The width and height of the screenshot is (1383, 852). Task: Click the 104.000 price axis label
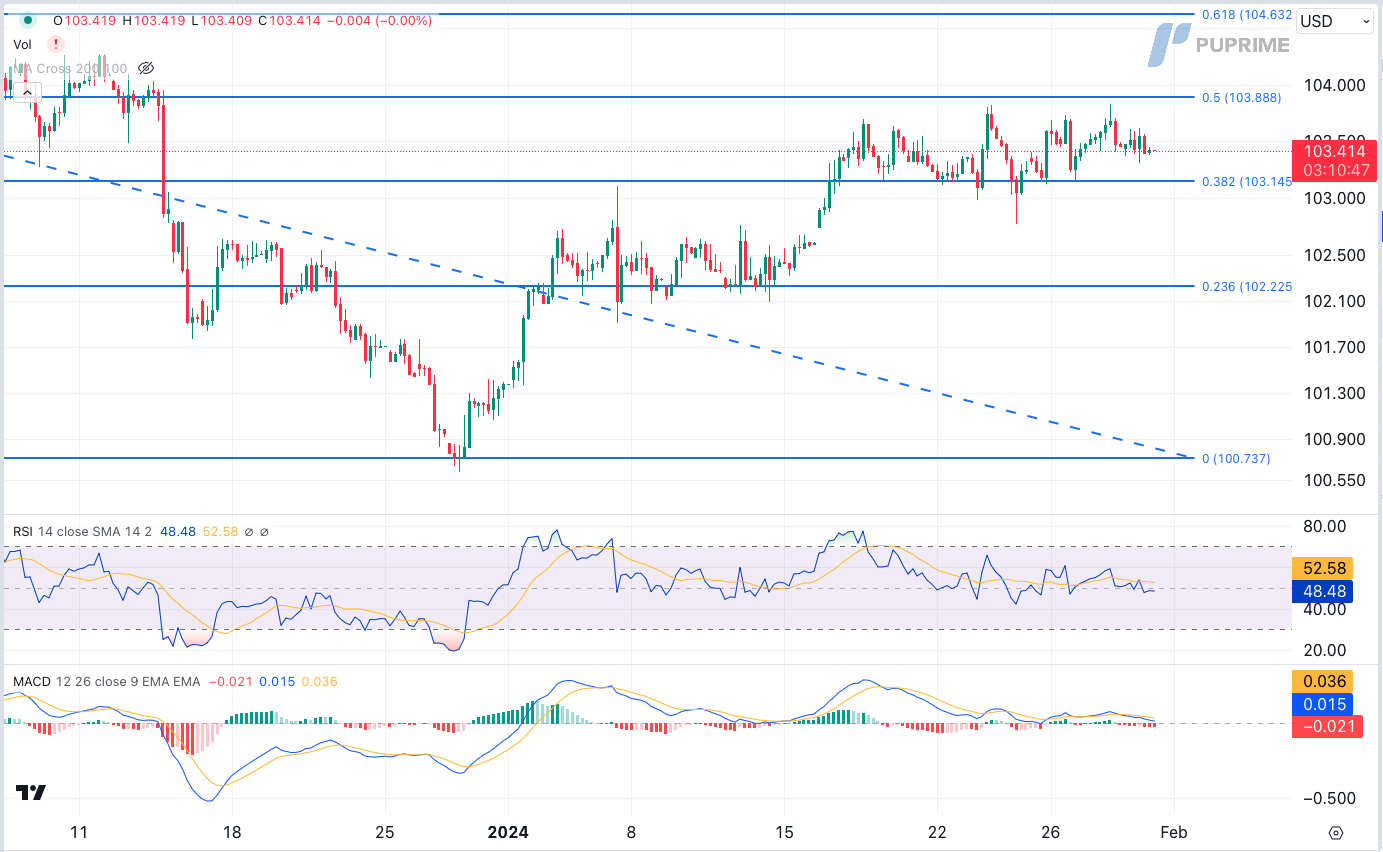(1336, 85)
